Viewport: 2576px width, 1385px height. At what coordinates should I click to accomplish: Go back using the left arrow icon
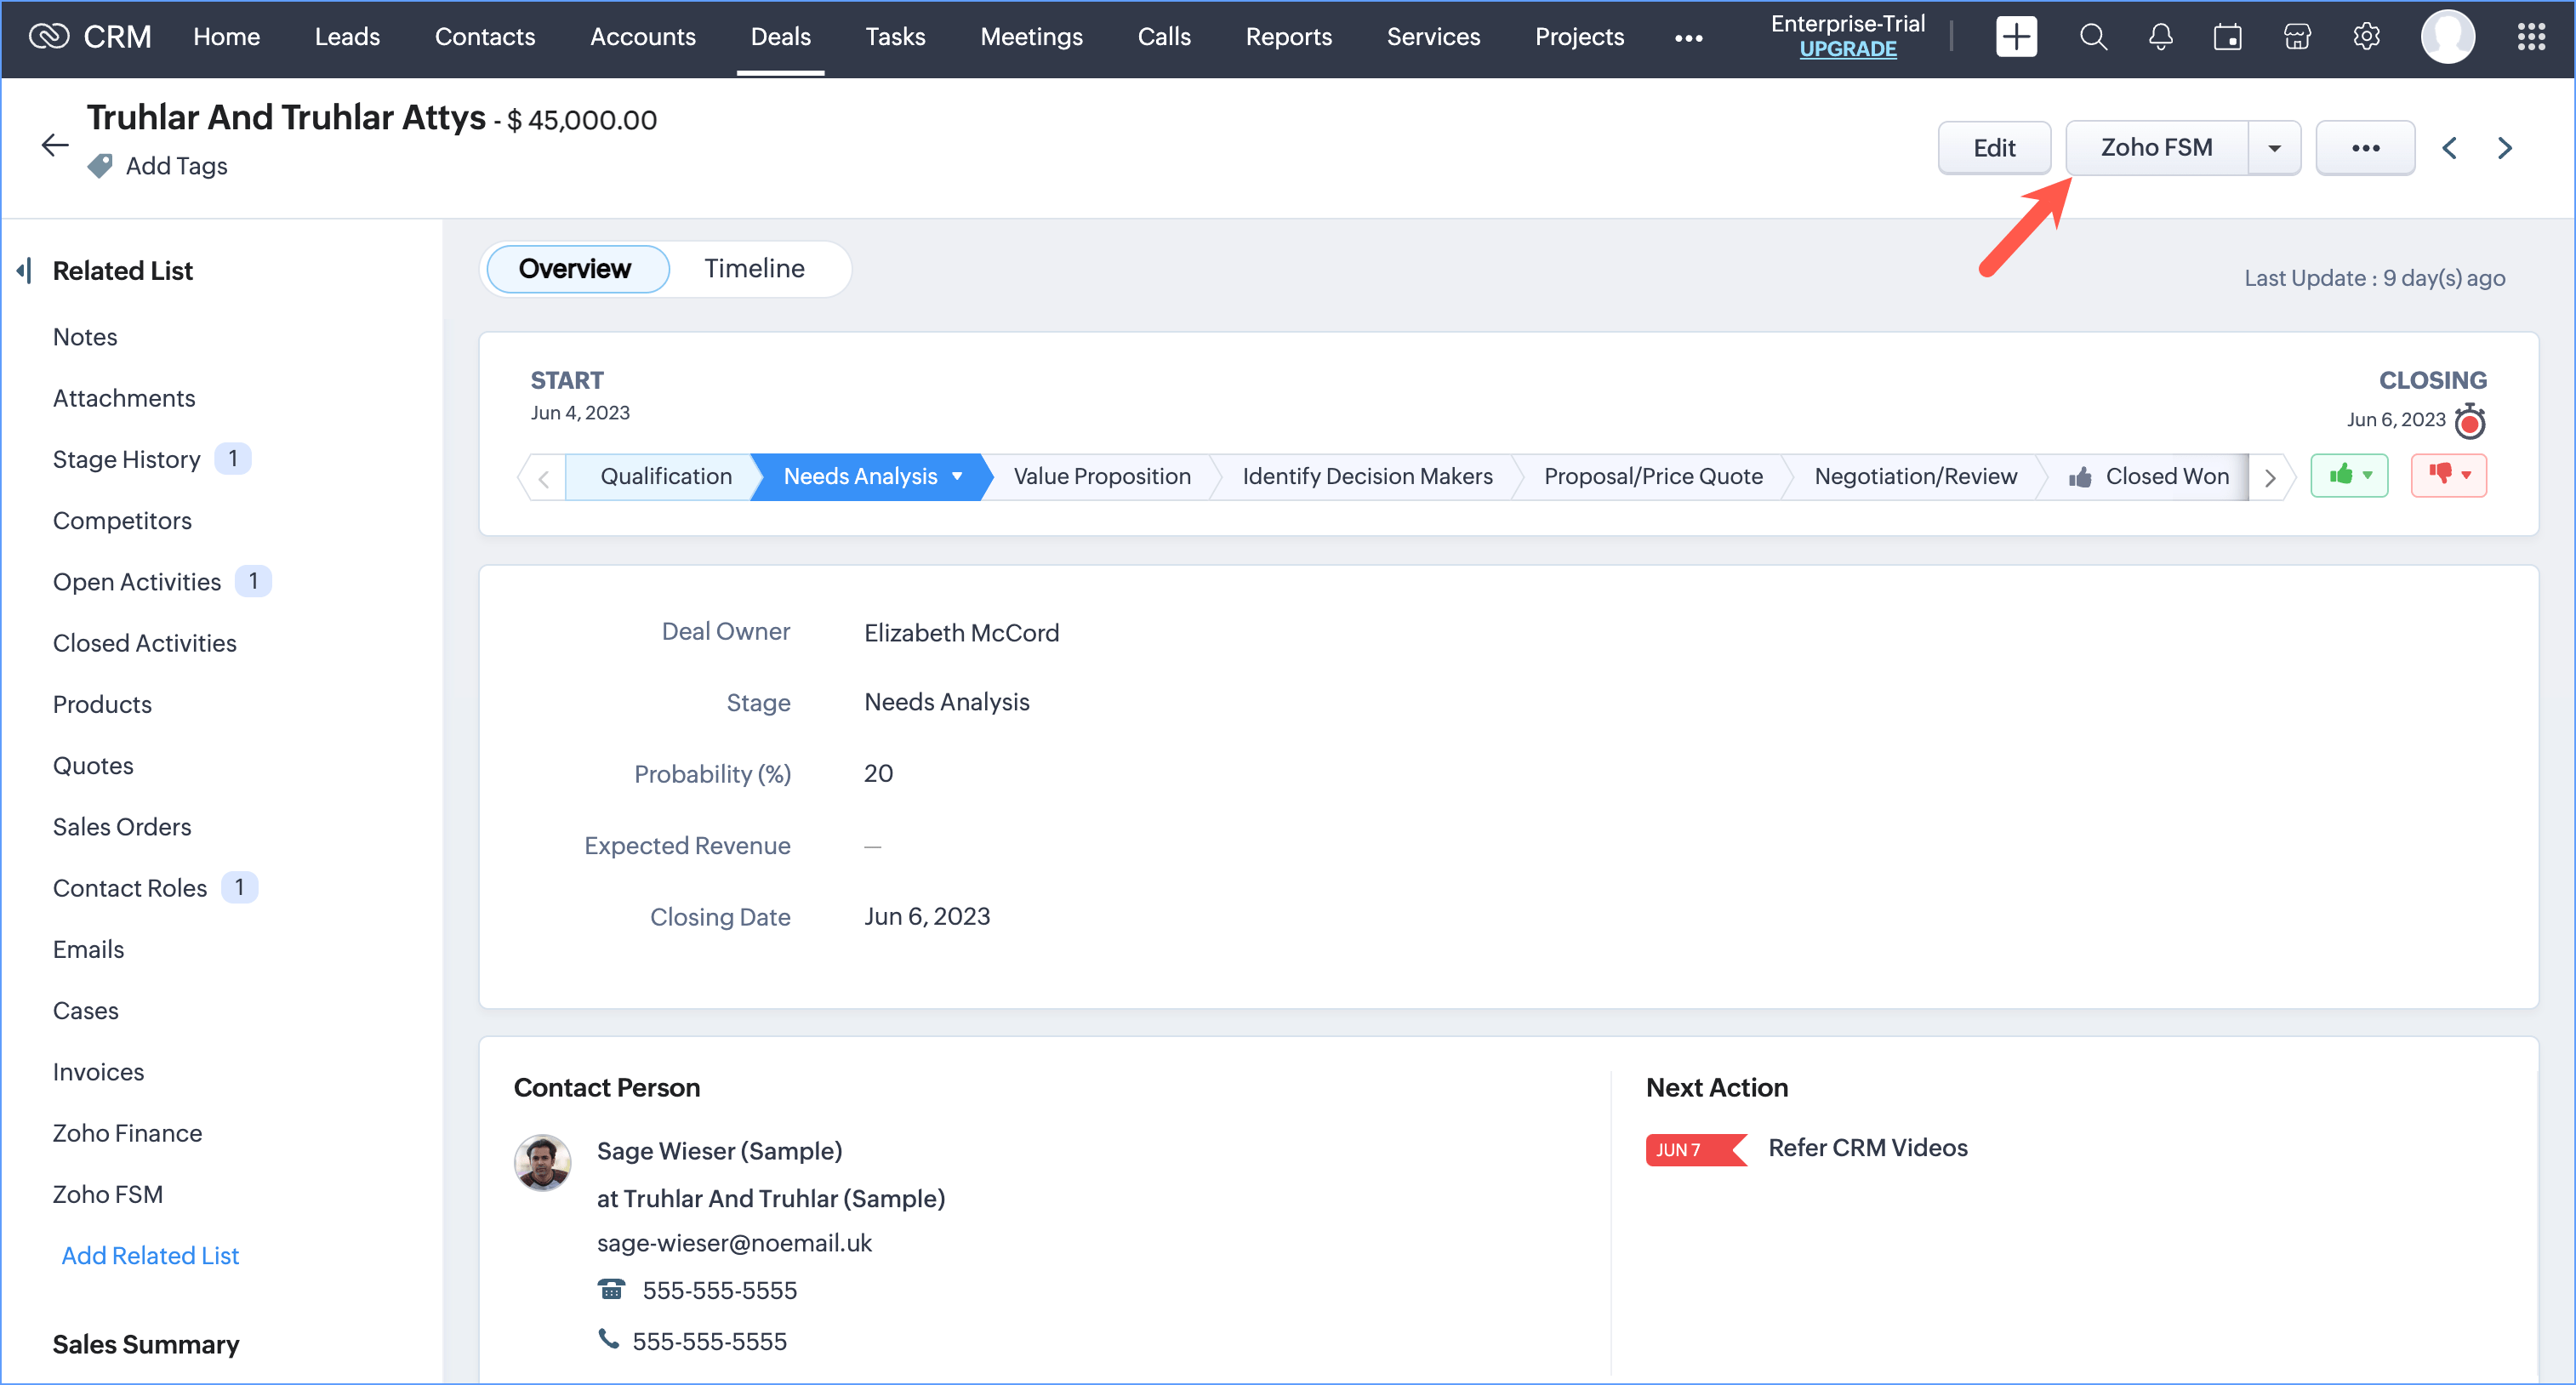(55, 145)
